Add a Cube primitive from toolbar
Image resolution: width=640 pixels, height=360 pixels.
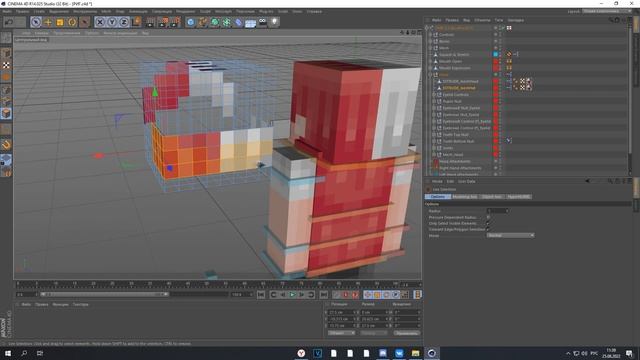191,22
